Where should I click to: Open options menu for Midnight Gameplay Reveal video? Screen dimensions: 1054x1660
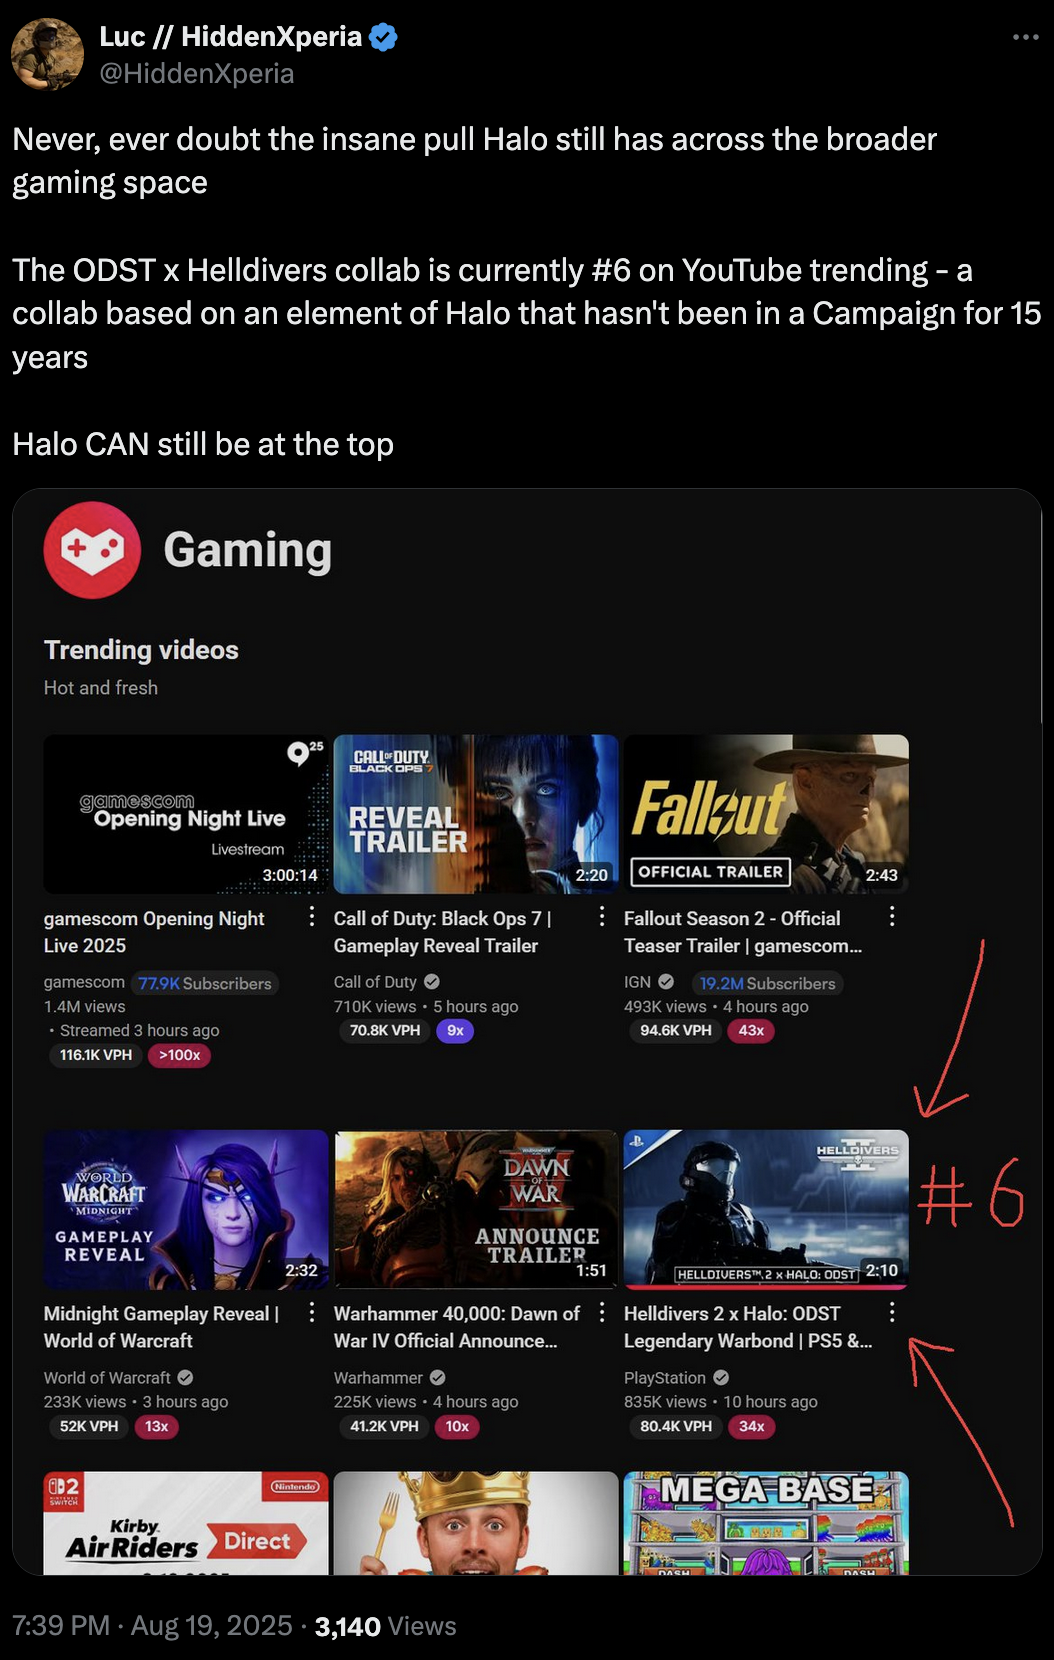tap(312, 1311)
